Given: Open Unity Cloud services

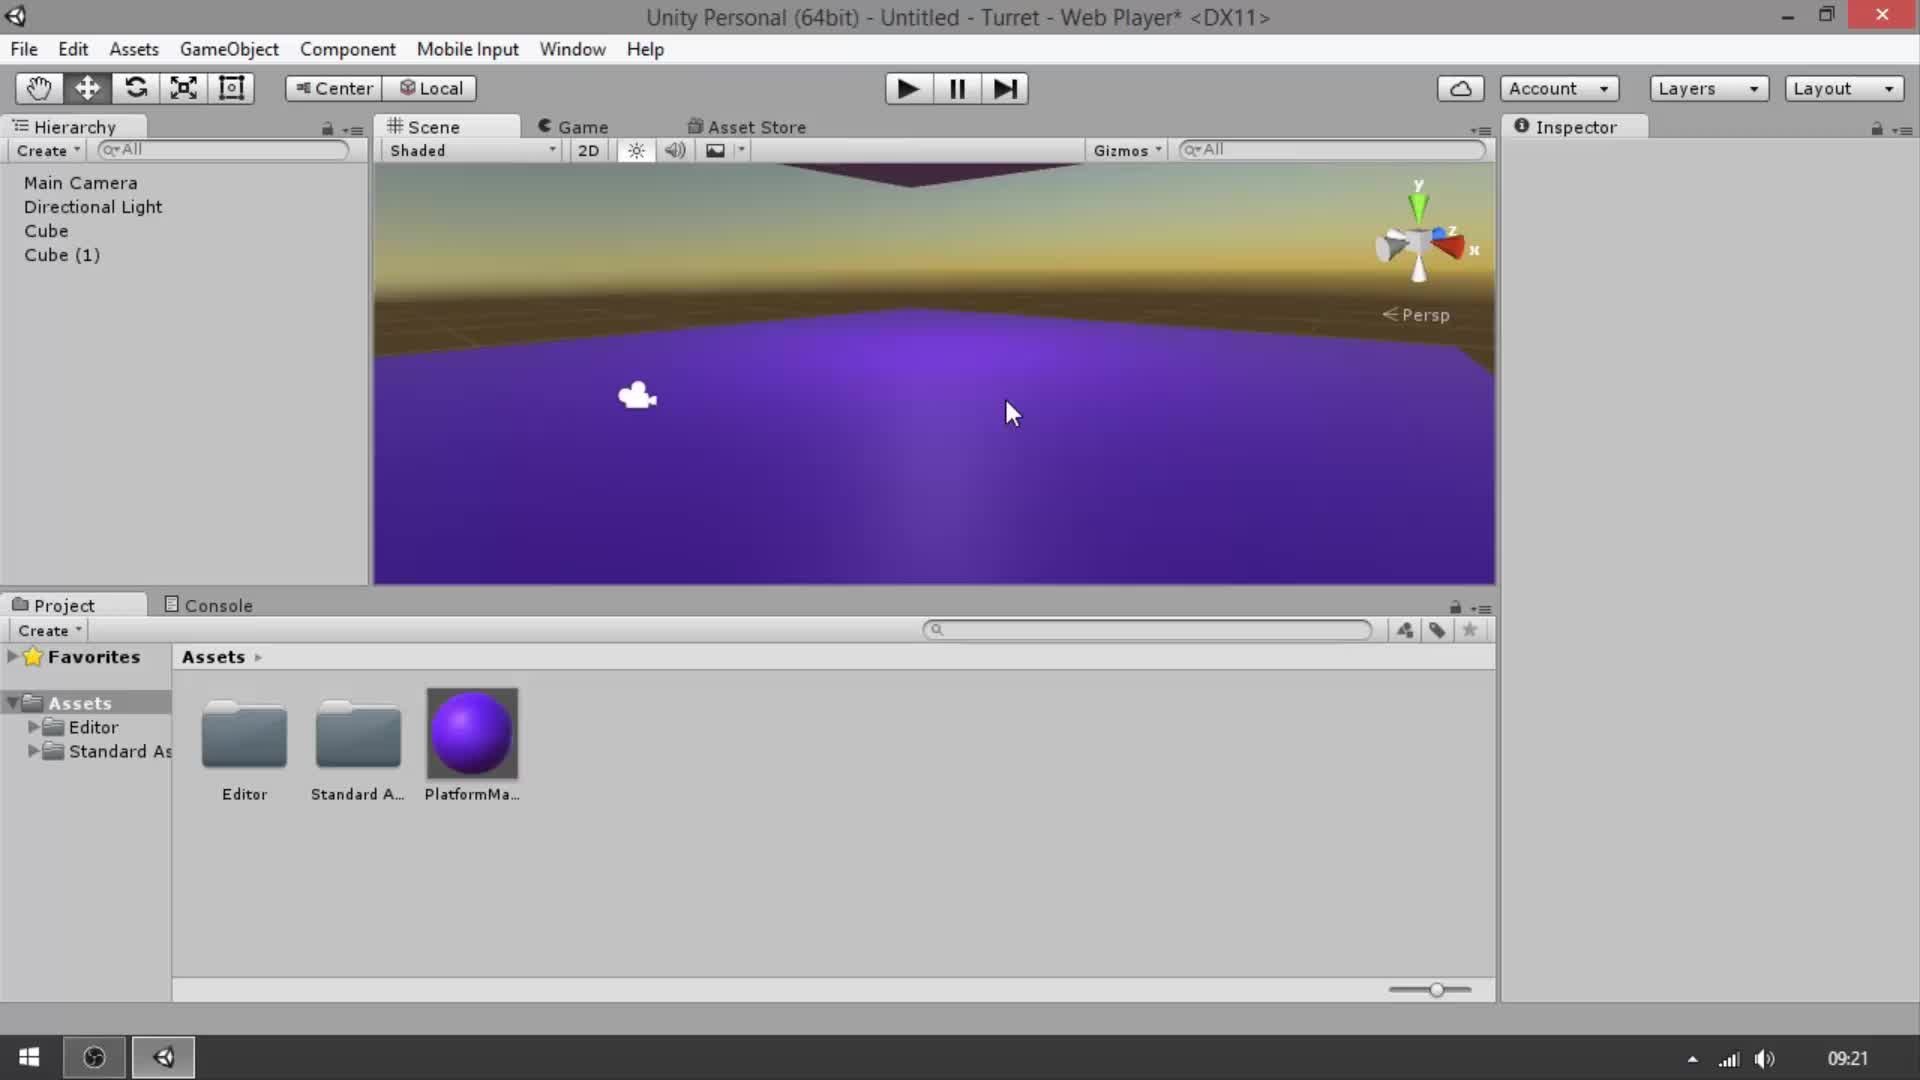Looking at the screenshot, I should pyautogui.click(x=1461, y=88).
